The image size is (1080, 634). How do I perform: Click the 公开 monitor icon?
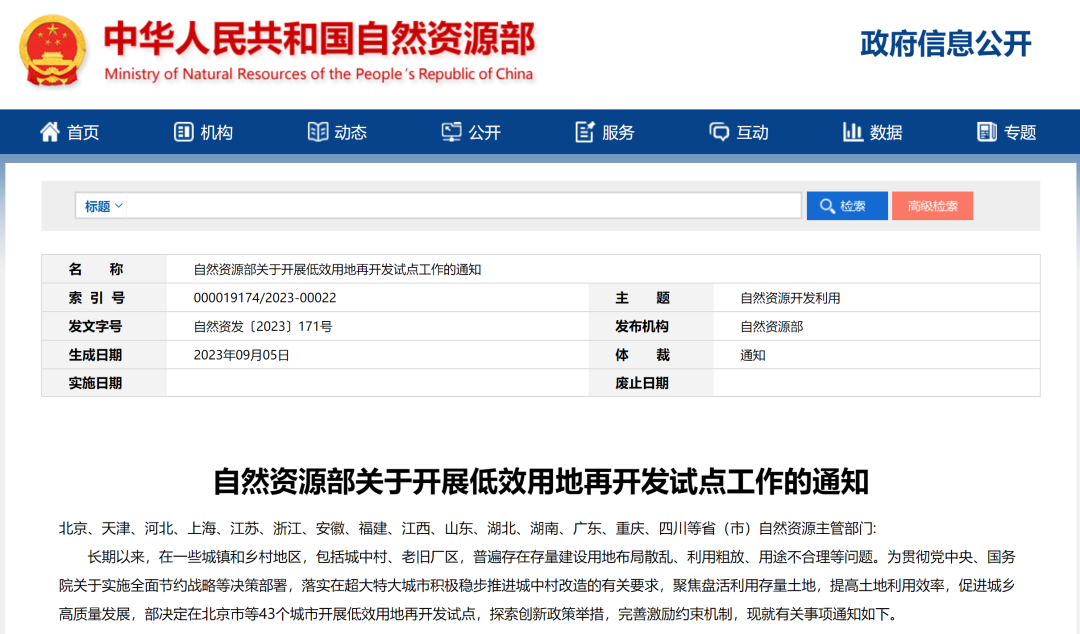[x=452, y=132]
